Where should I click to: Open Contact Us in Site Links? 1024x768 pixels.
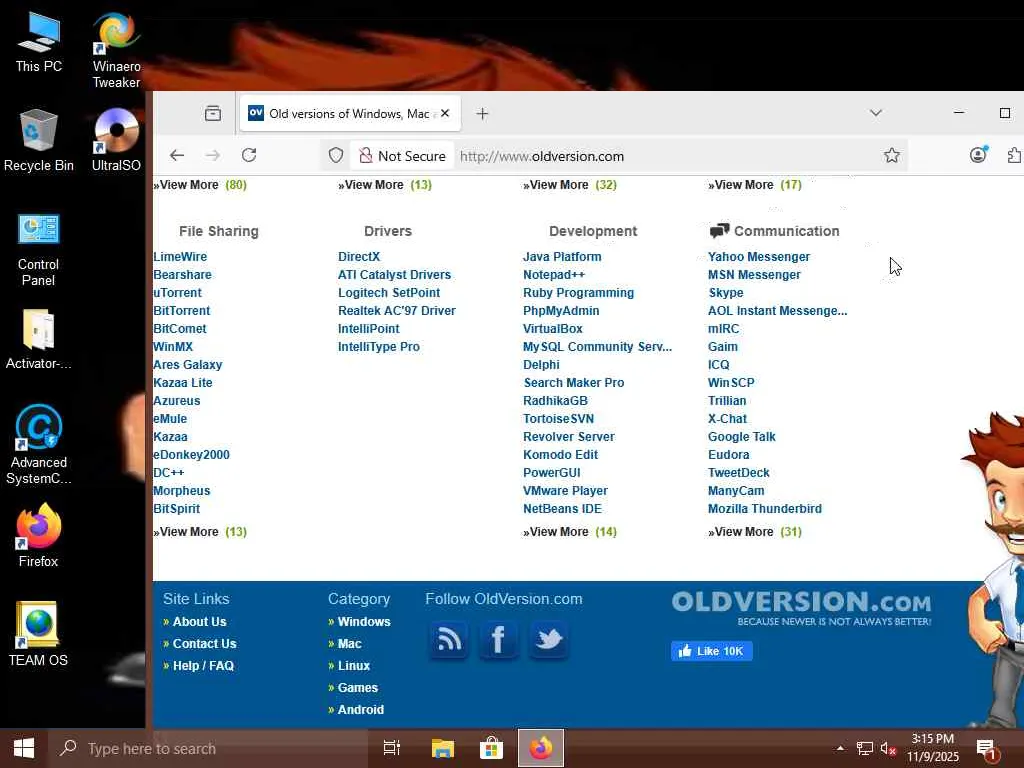click(204, 644)
